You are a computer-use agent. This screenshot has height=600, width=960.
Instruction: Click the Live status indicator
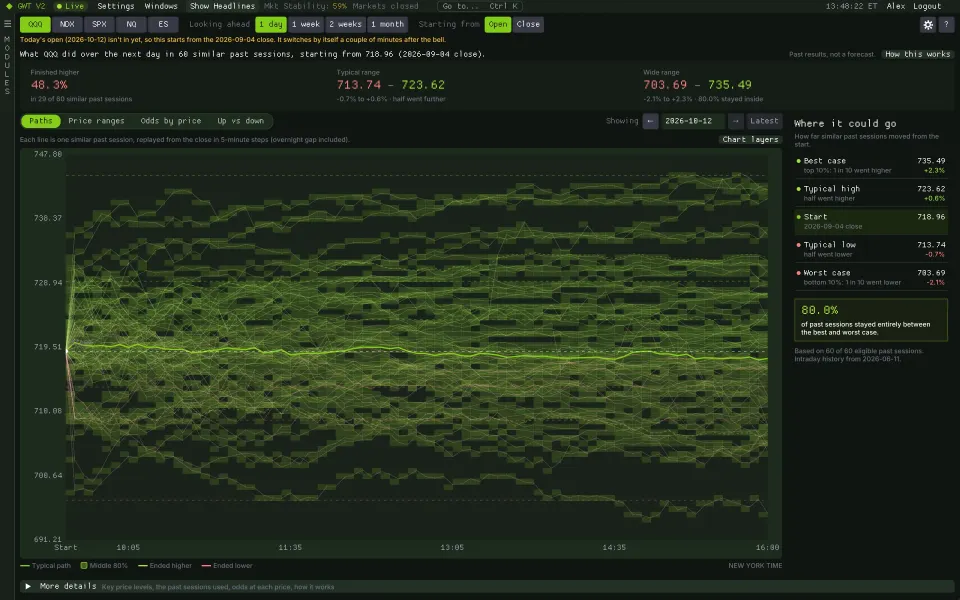tap(70, 6)
